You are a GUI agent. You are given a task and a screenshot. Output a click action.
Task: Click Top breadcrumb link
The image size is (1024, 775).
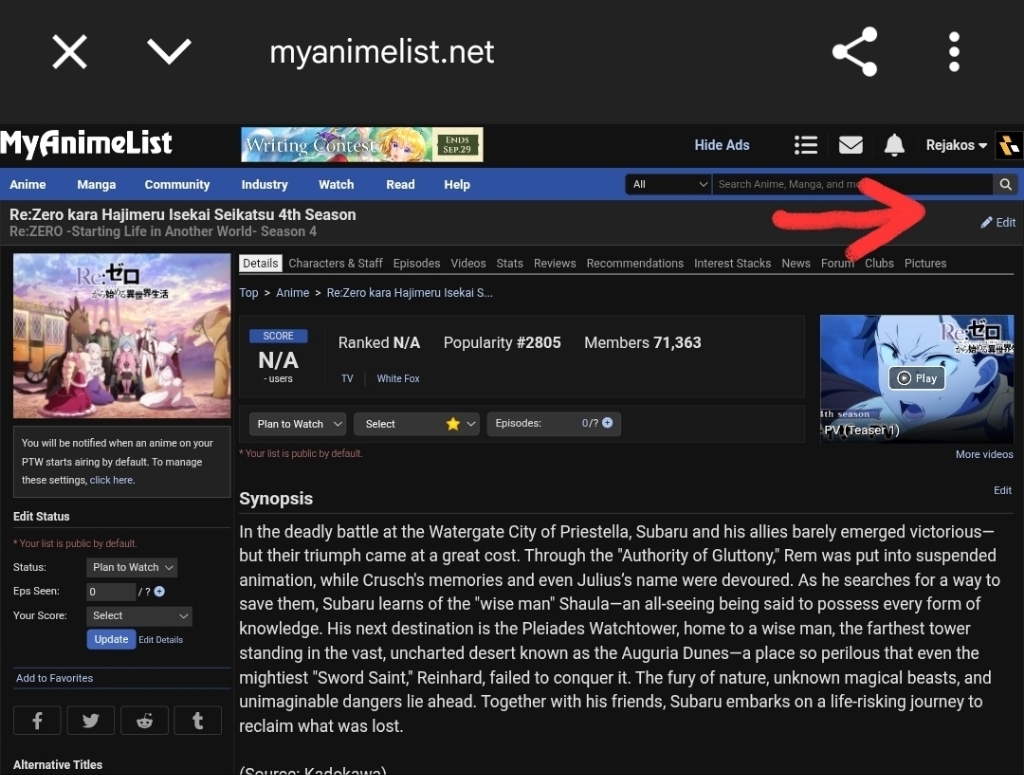[249, 293]
